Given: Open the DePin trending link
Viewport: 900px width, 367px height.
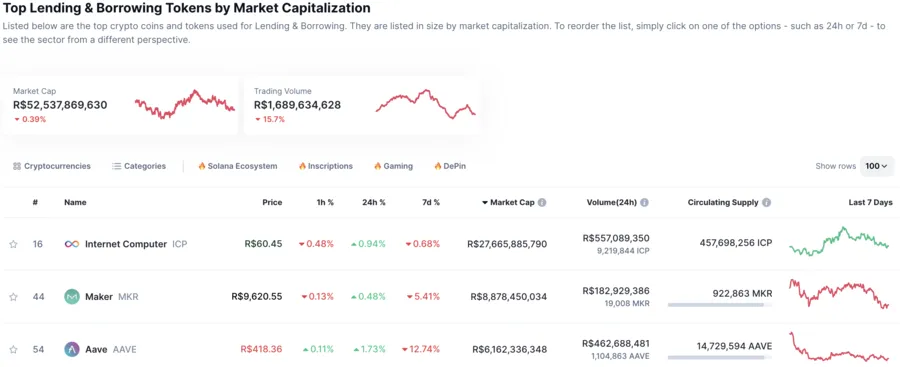Looking at the screenshot, I should 450,166.
